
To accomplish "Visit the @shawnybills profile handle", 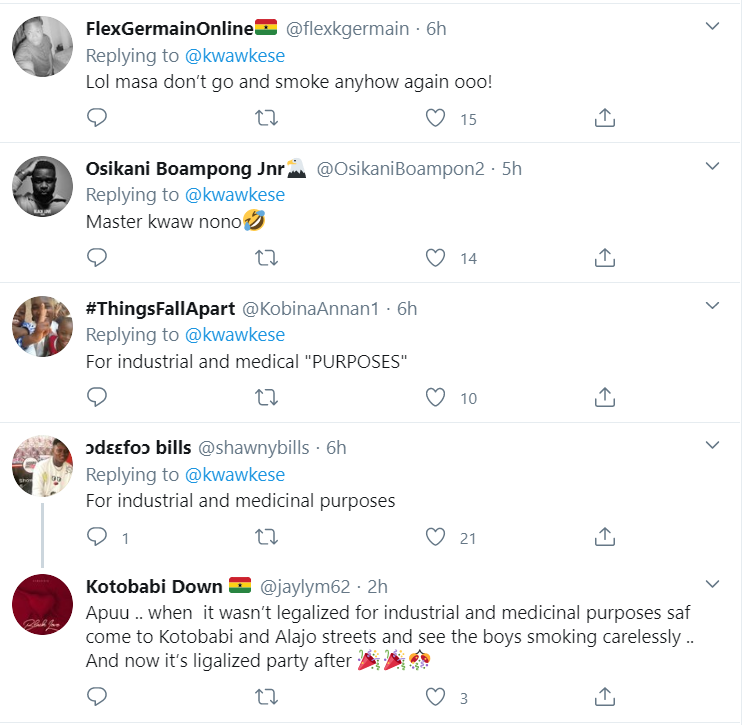I will point(254,448).
